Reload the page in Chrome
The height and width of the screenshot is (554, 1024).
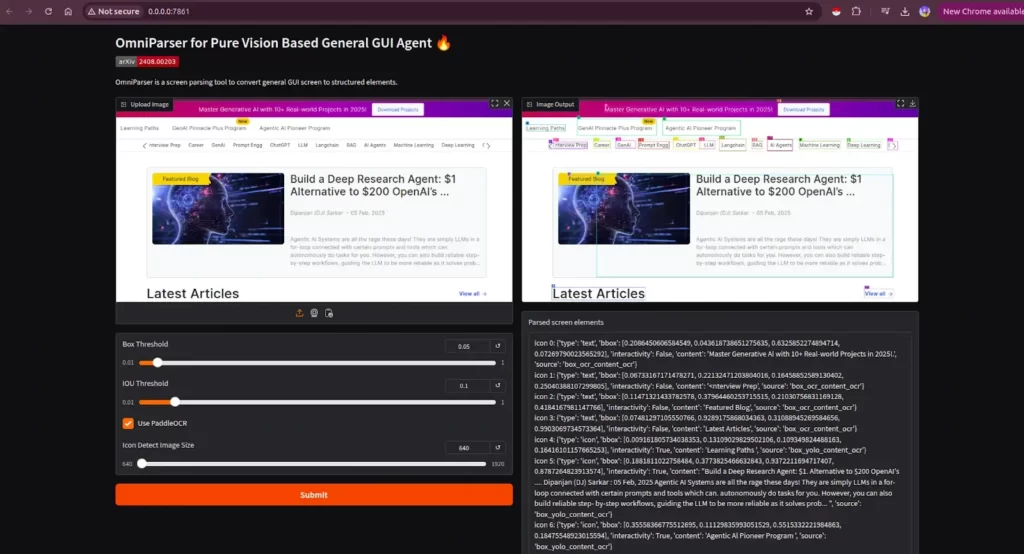(48, 11)
